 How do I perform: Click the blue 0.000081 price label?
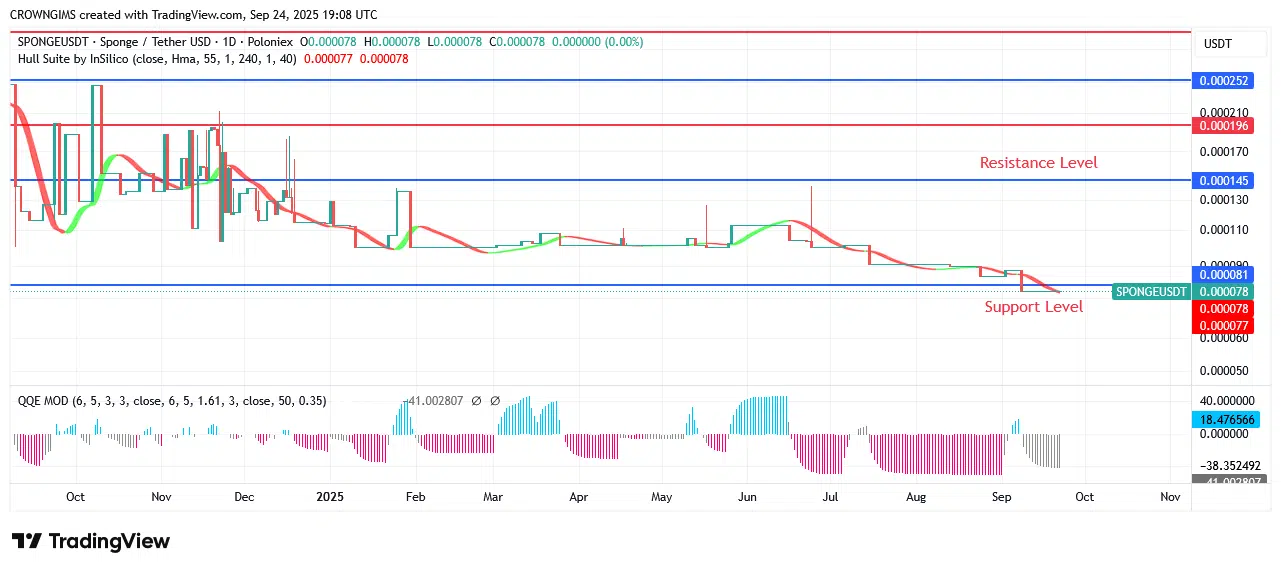(1225, 274)
